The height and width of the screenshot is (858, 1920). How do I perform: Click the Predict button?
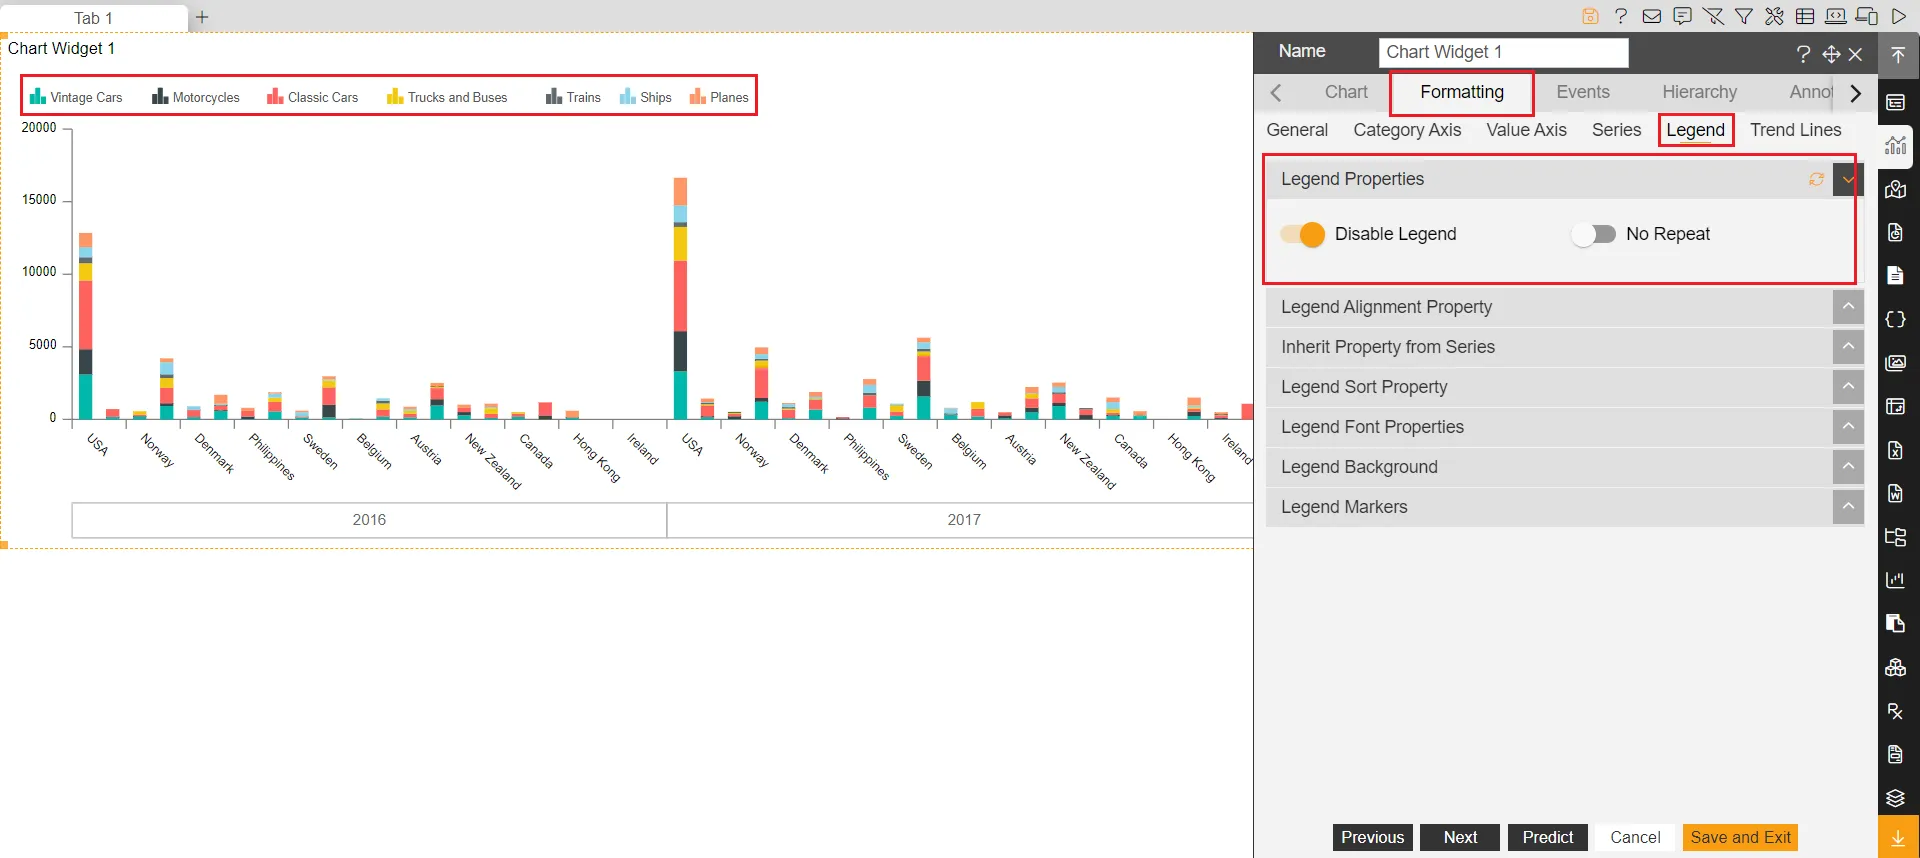point(1547,838)
